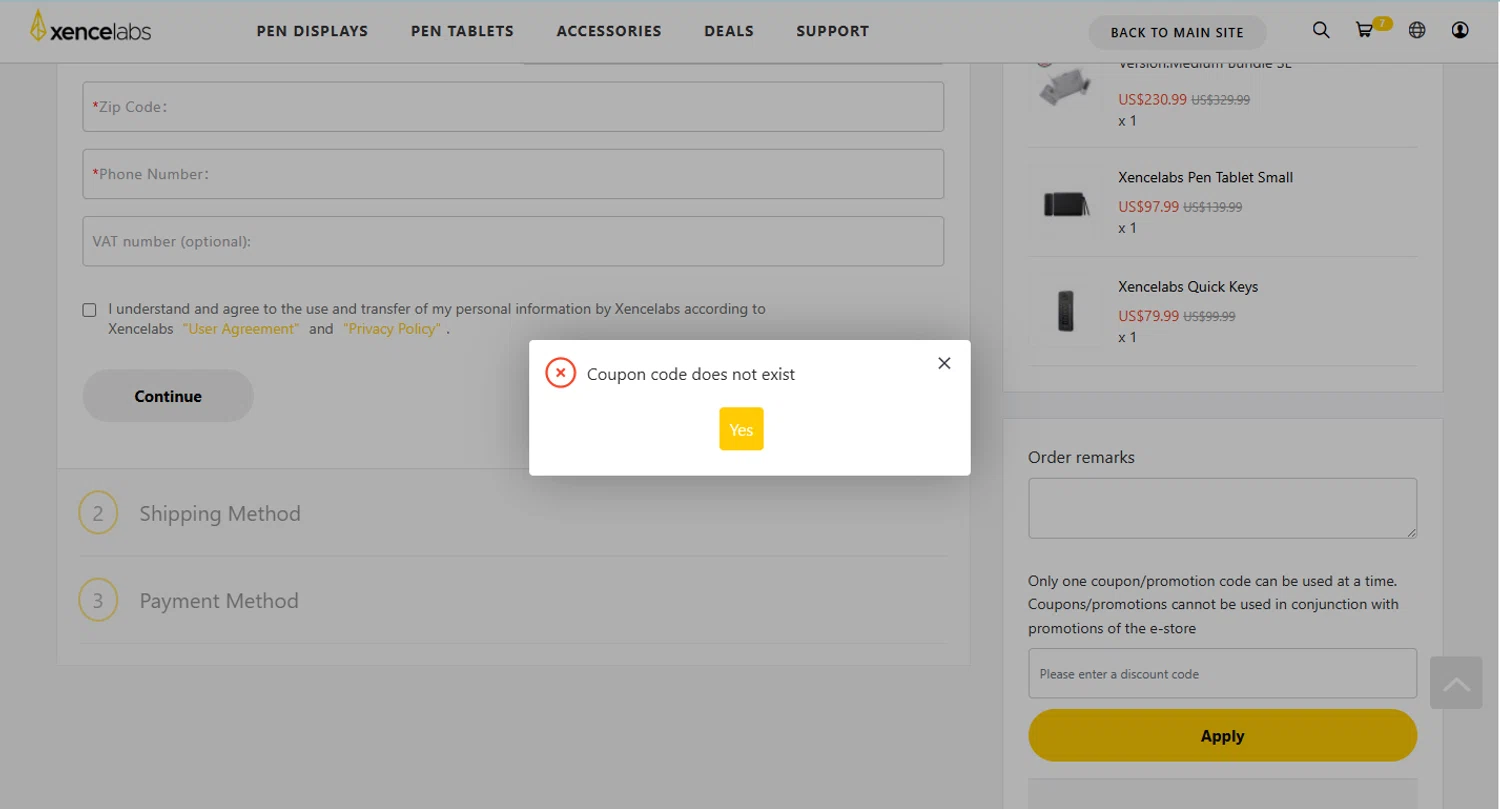
Task: Confirm the dialog with Yes button
Action: tap(741, 429)
